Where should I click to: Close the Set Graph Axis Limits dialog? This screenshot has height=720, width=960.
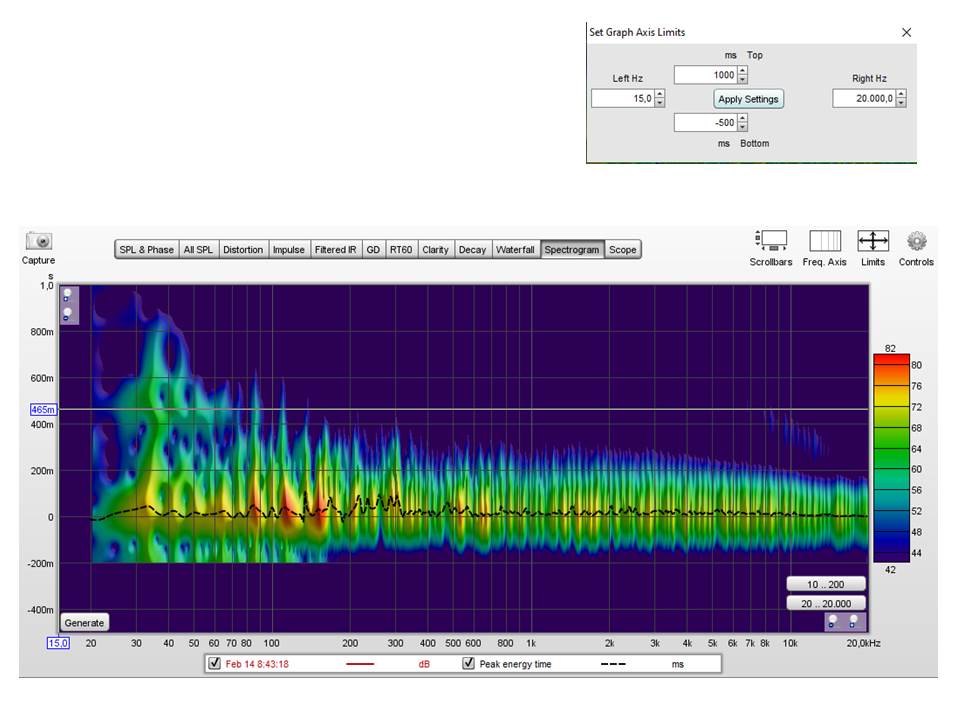point(906,32)
